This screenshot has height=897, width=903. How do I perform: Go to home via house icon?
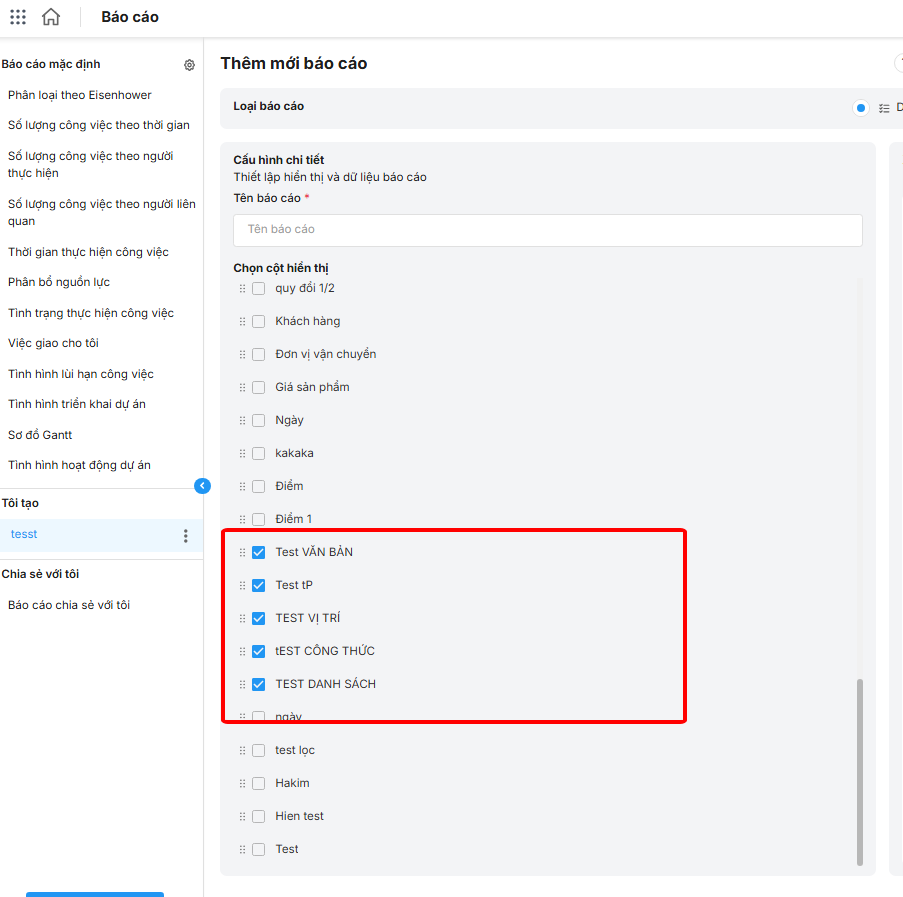pos(51,17)
